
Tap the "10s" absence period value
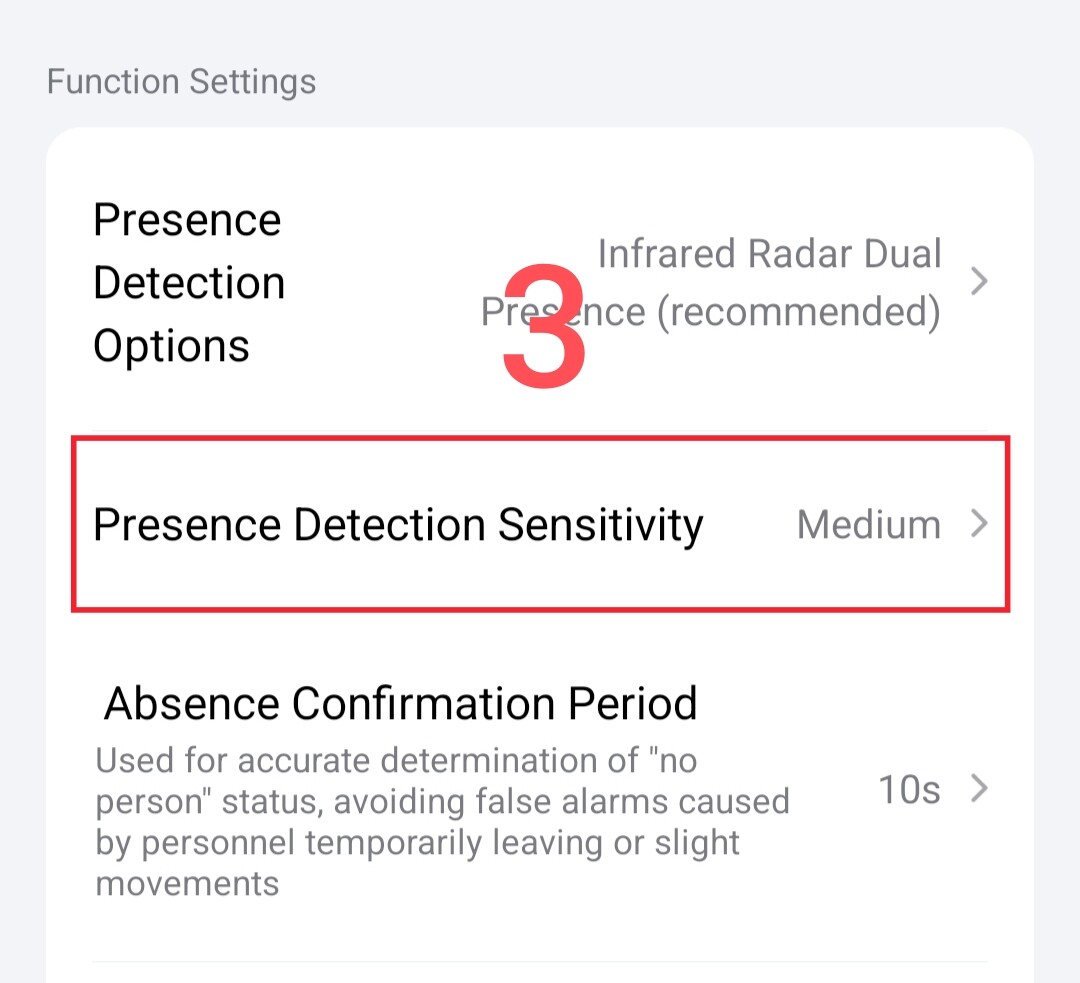909,790
